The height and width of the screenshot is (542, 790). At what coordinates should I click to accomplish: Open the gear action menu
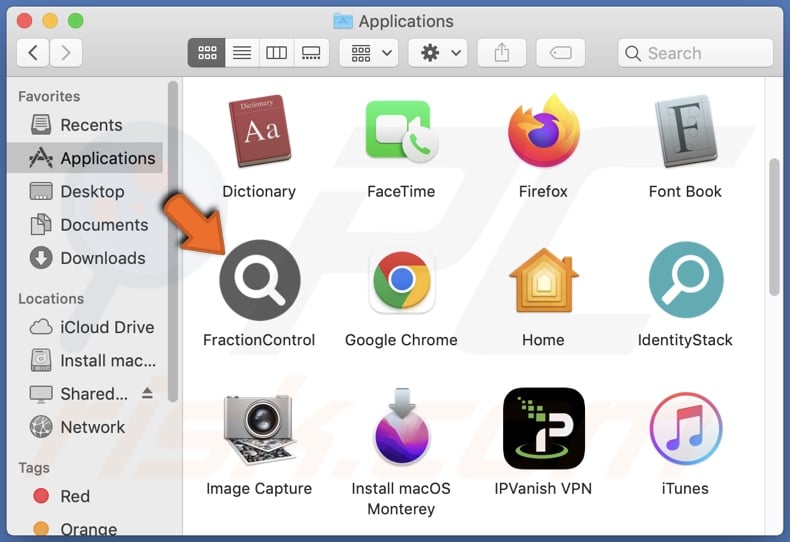438,53
